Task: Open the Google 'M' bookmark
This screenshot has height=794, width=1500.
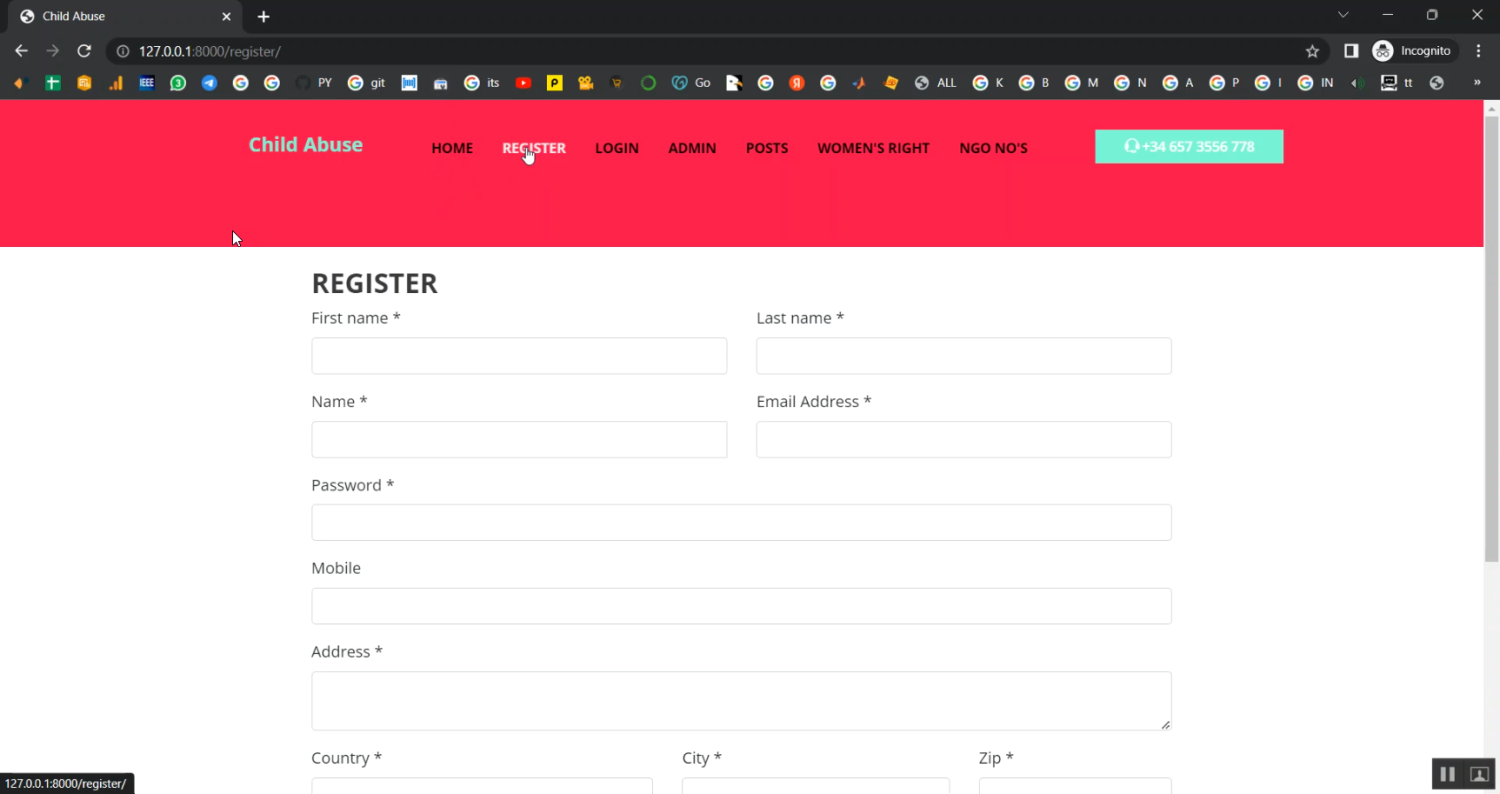Action: point(1081,83)
